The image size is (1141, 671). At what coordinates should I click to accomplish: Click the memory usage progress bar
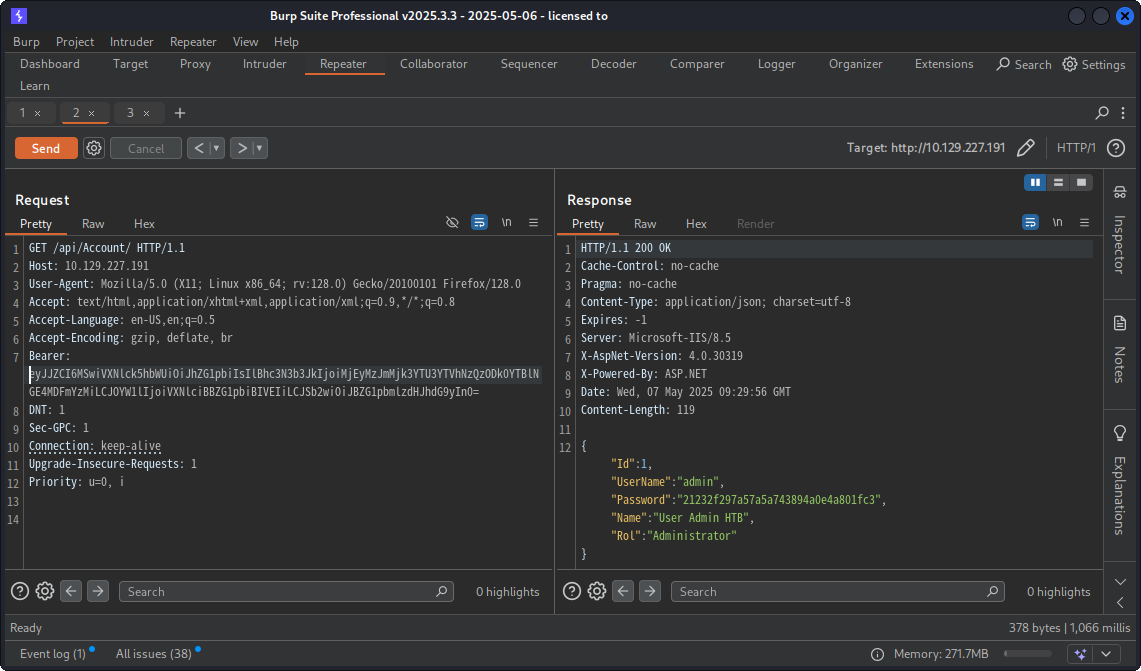1027,654
